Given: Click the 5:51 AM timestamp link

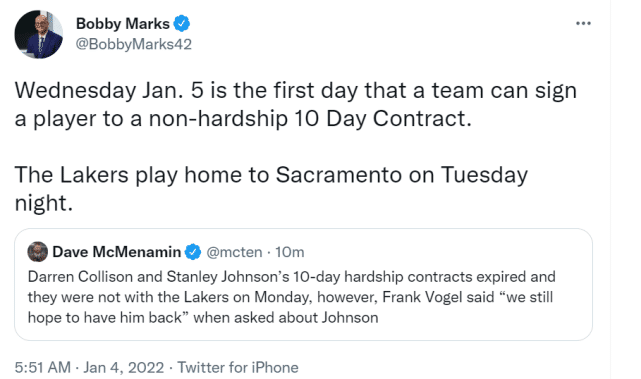Looking at the screenshot, I should click(43, 367).
